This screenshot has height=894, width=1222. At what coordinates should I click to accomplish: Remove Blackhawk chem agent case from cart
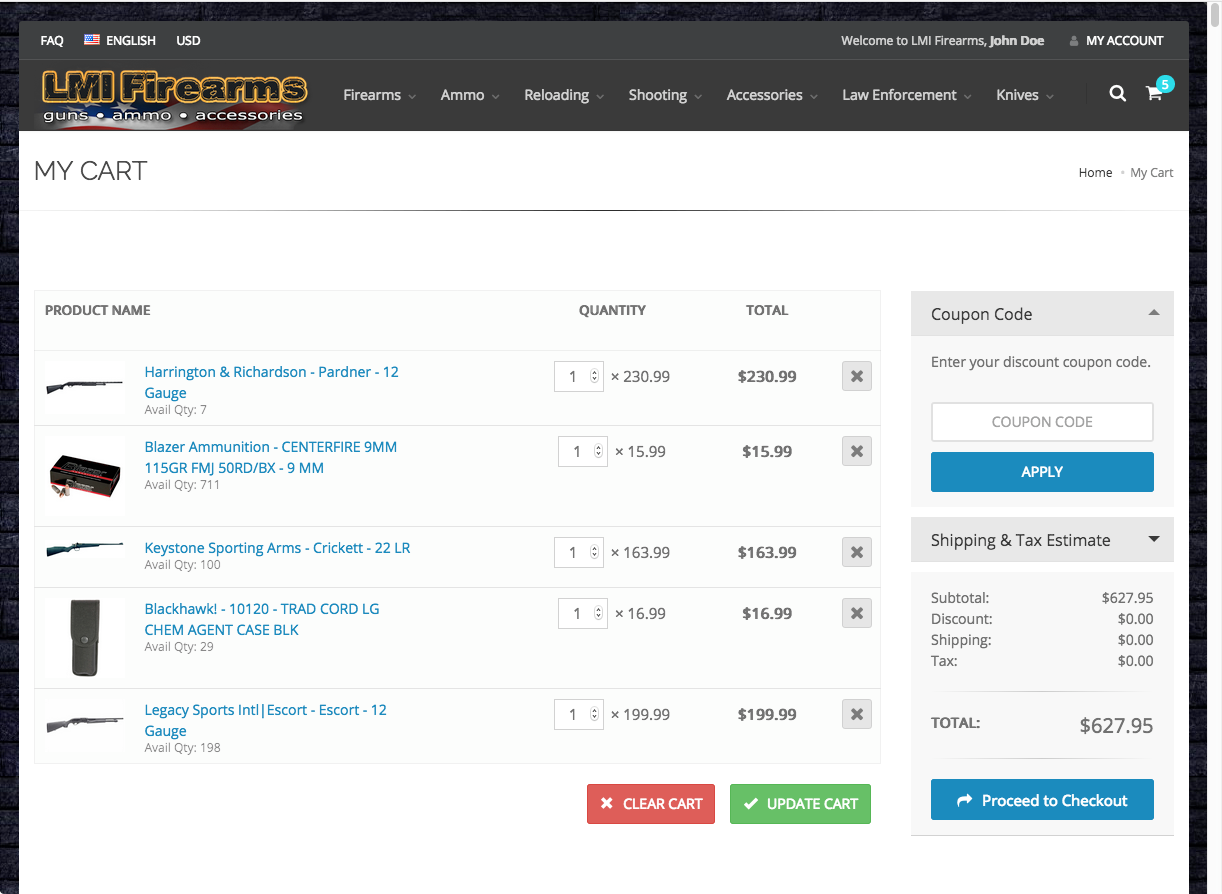(857, 613)
